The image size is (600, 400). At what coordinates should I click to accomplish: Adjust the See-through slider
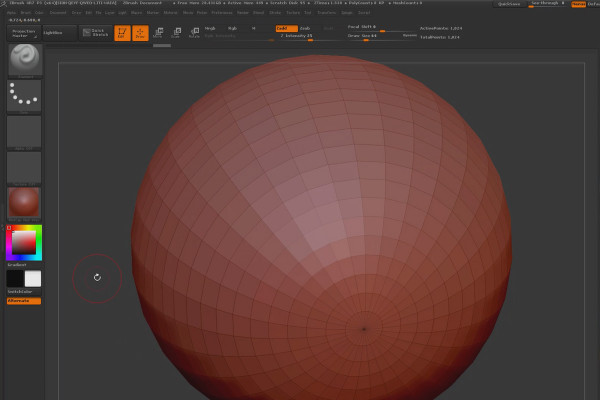[548, 4]
